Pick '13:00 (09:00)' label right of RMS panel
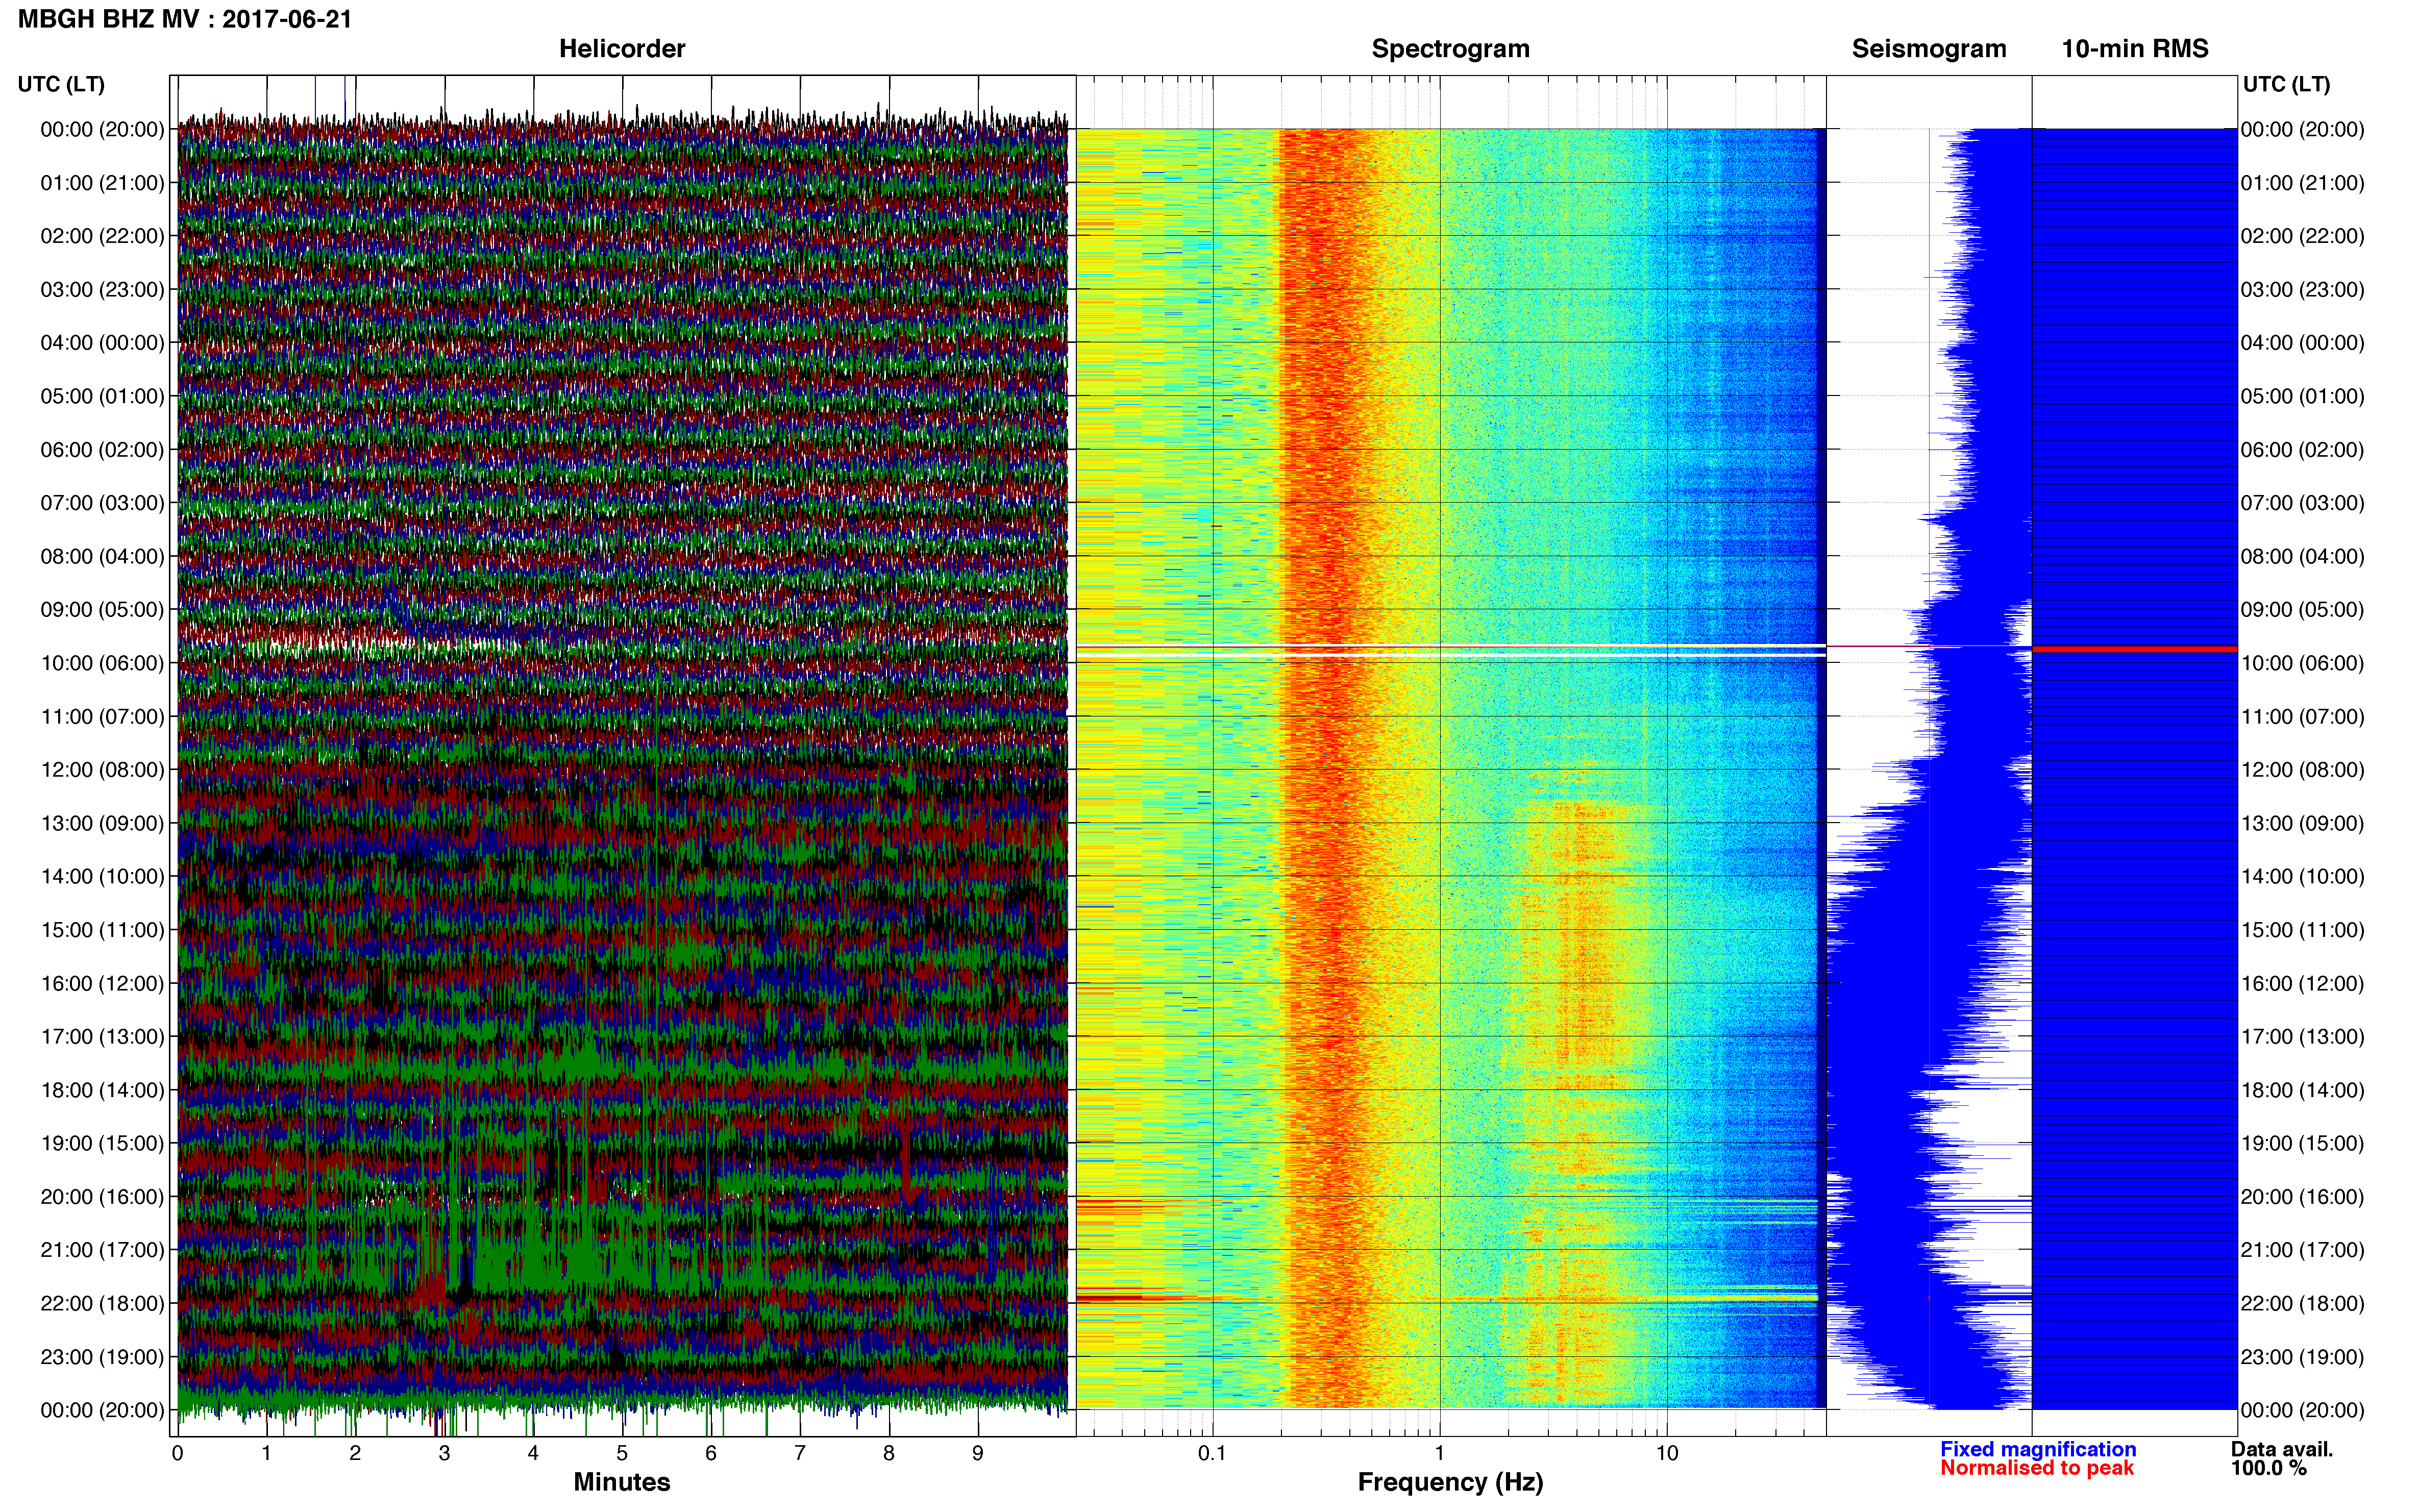Screen dimensions: 2419x1512 (x=2303, y=824)
